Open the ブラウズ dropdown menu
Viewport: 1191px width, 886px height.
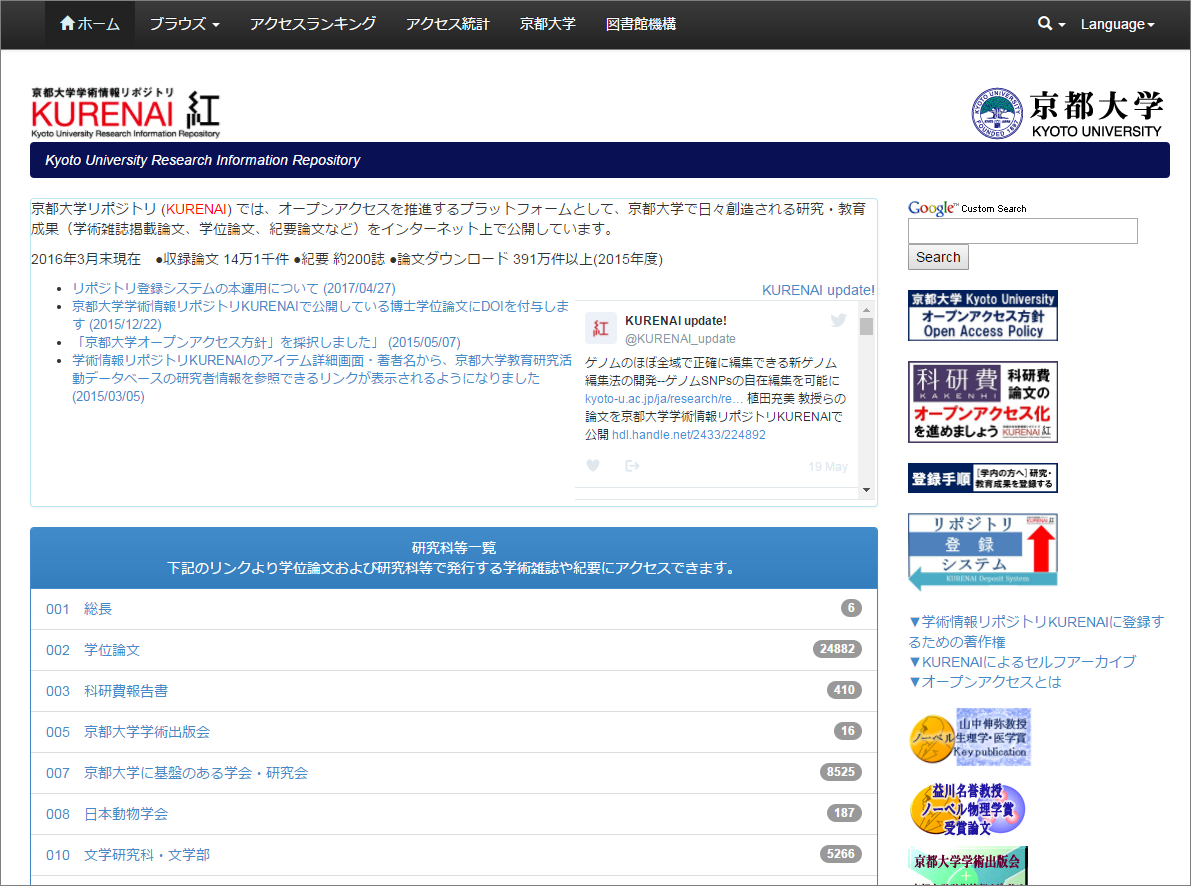point(185,24)
